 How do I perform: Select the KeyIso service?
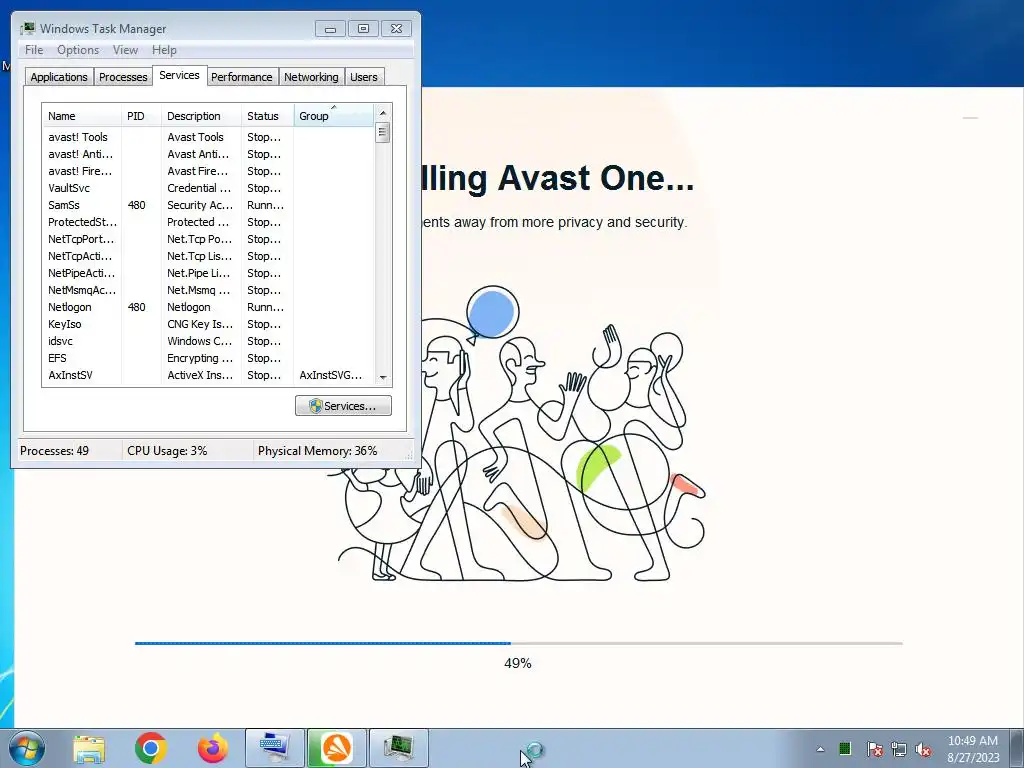point(208,324)
